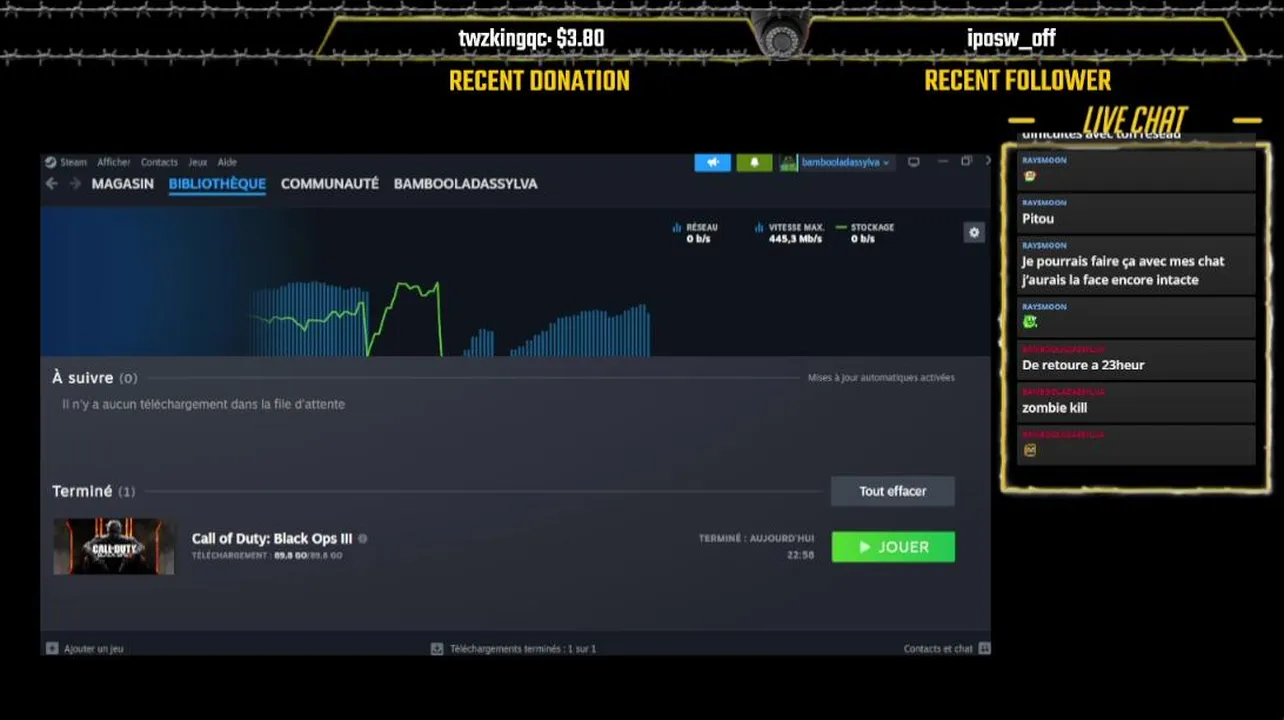Open the blue announcements megaphone button
The image size is (1284, 720).
713,162
